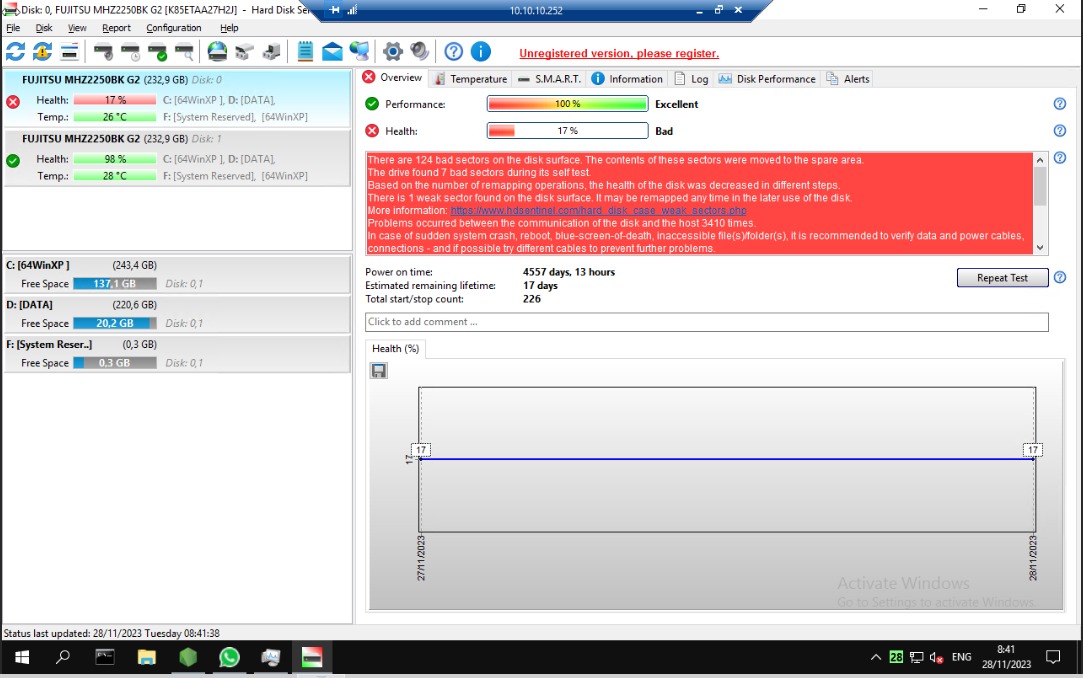Check for software updates using the update icon
Screen dimensions: 1083x678
click(40, 51)
